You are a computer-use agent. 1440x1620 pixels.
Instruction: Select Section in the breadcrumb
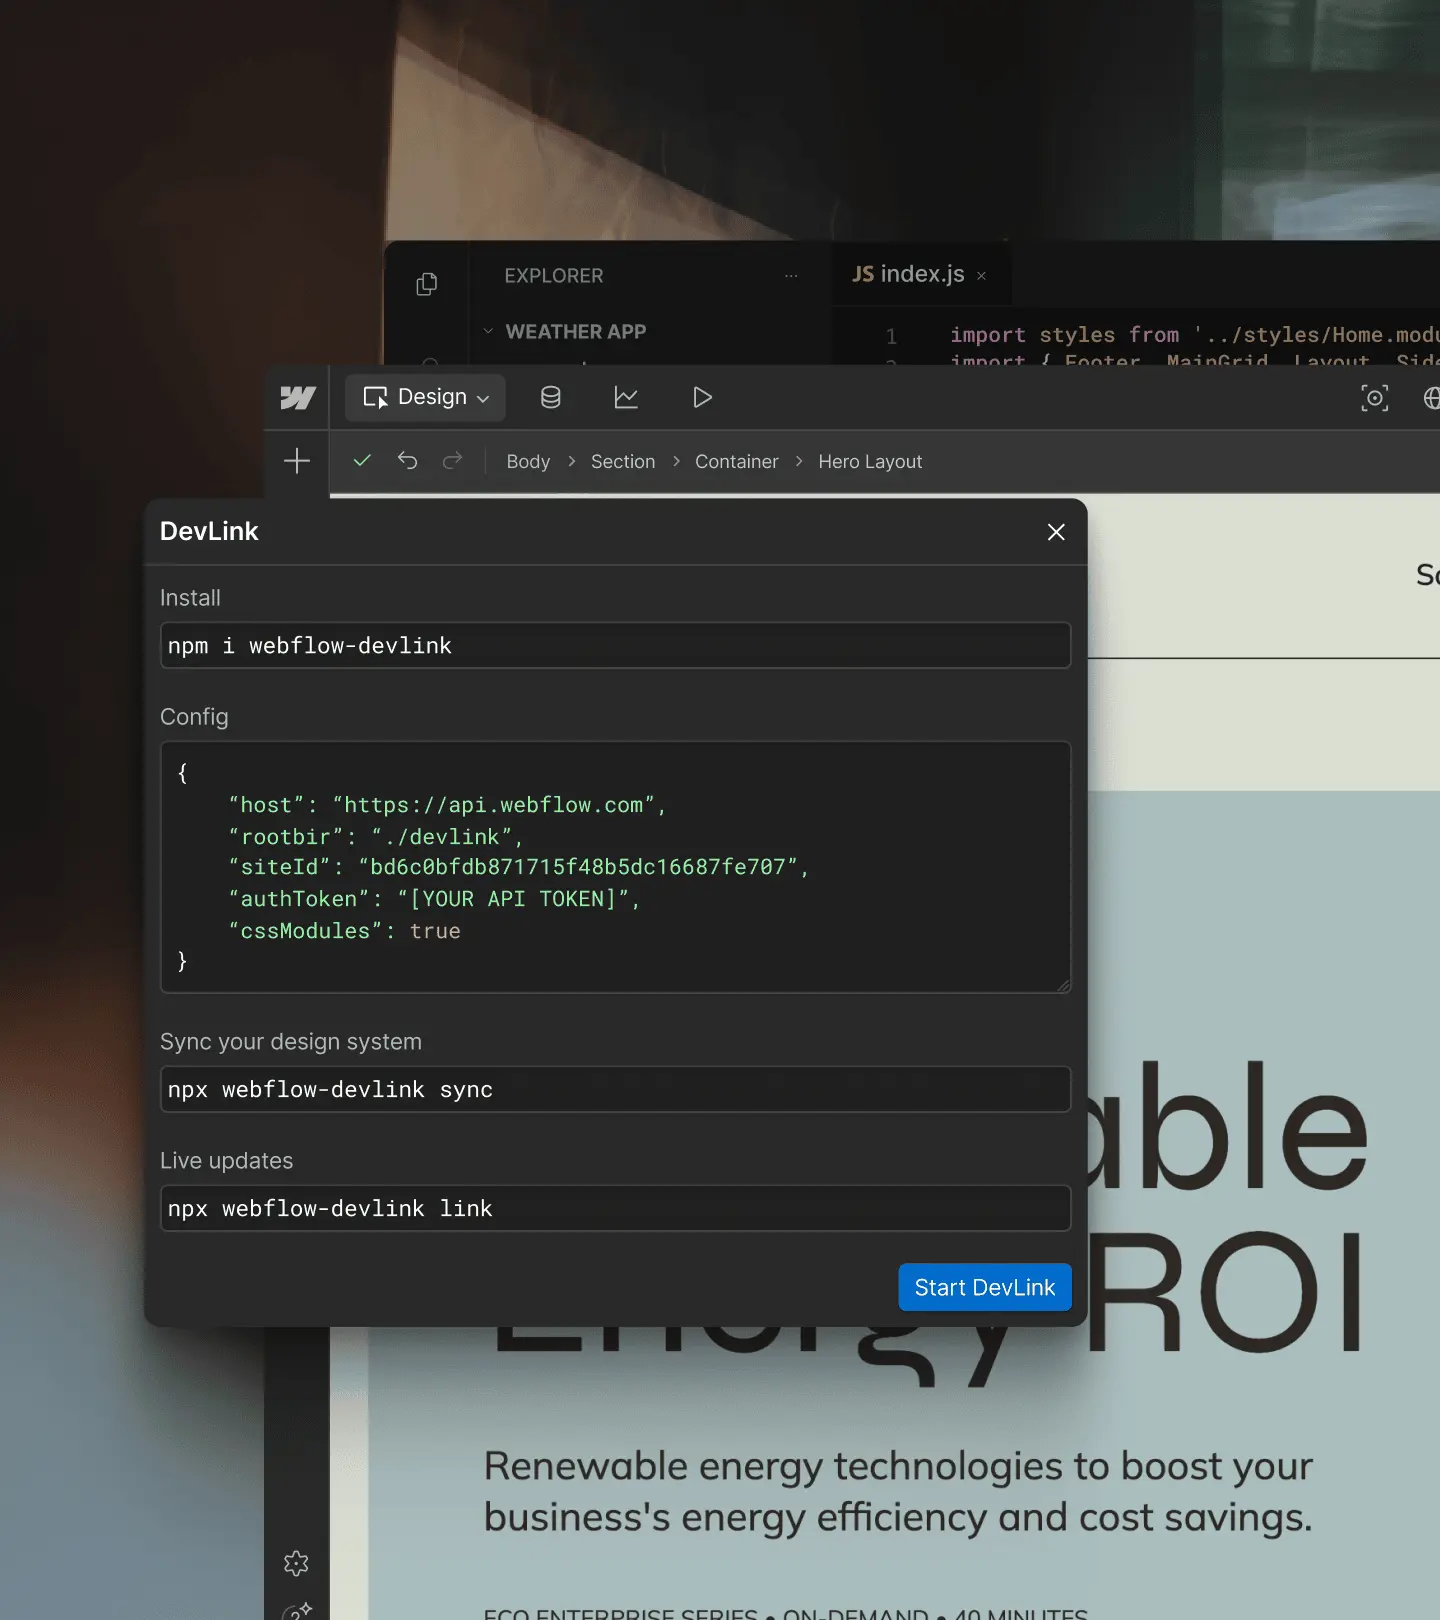coord(623,461)
